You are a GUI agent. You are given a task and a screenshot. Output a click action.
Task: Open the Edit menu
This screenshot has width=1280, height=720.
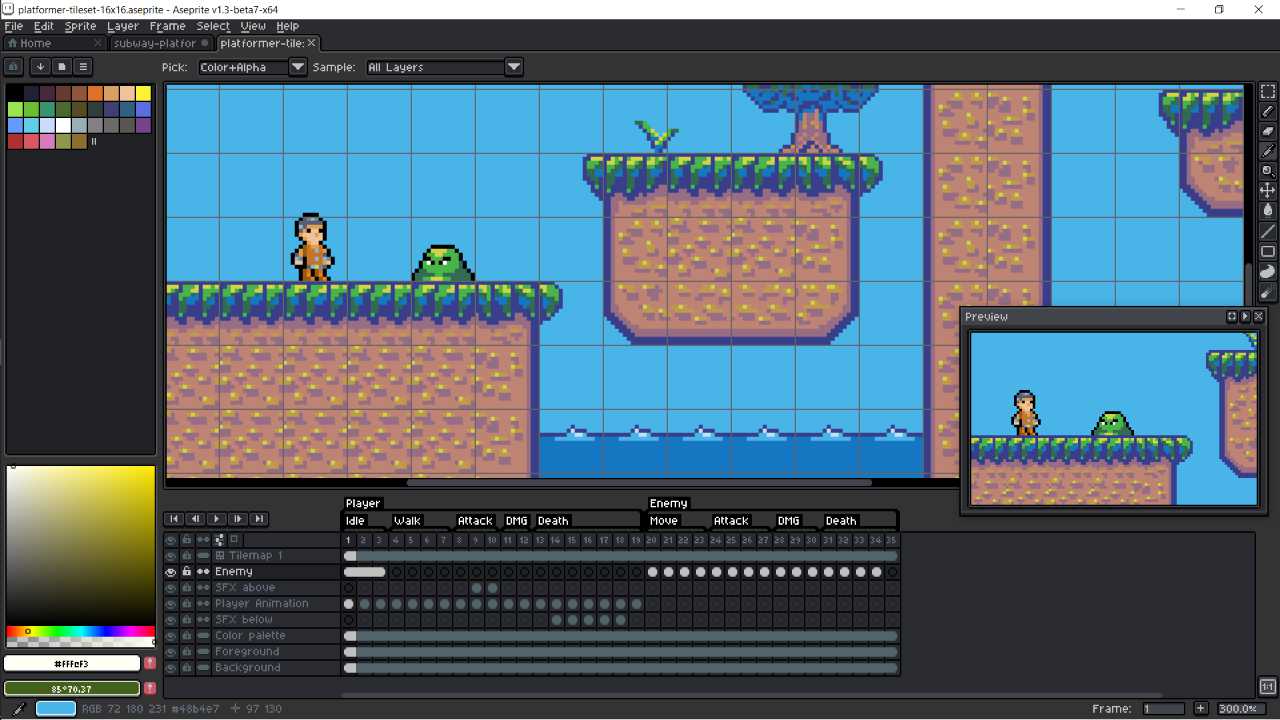(x=44, y=26)
